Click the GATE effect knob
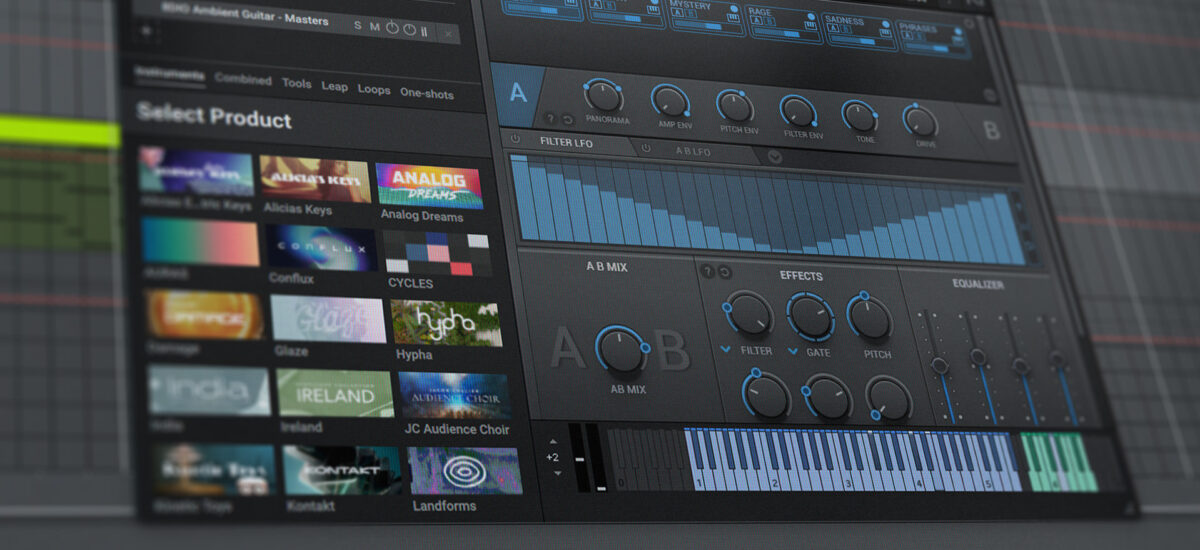 [811, 316]
